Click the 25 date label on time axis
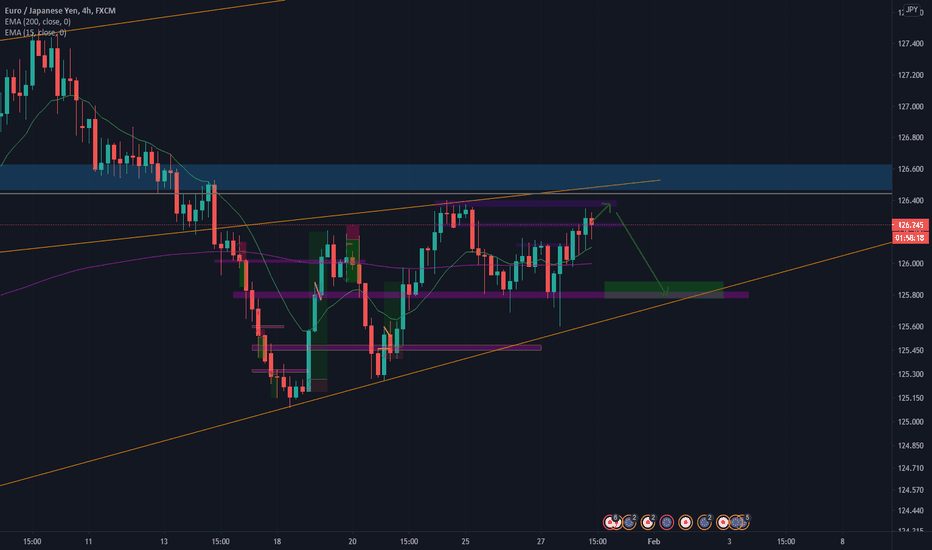This screenshot has width=932, height=550. point(465,541)
